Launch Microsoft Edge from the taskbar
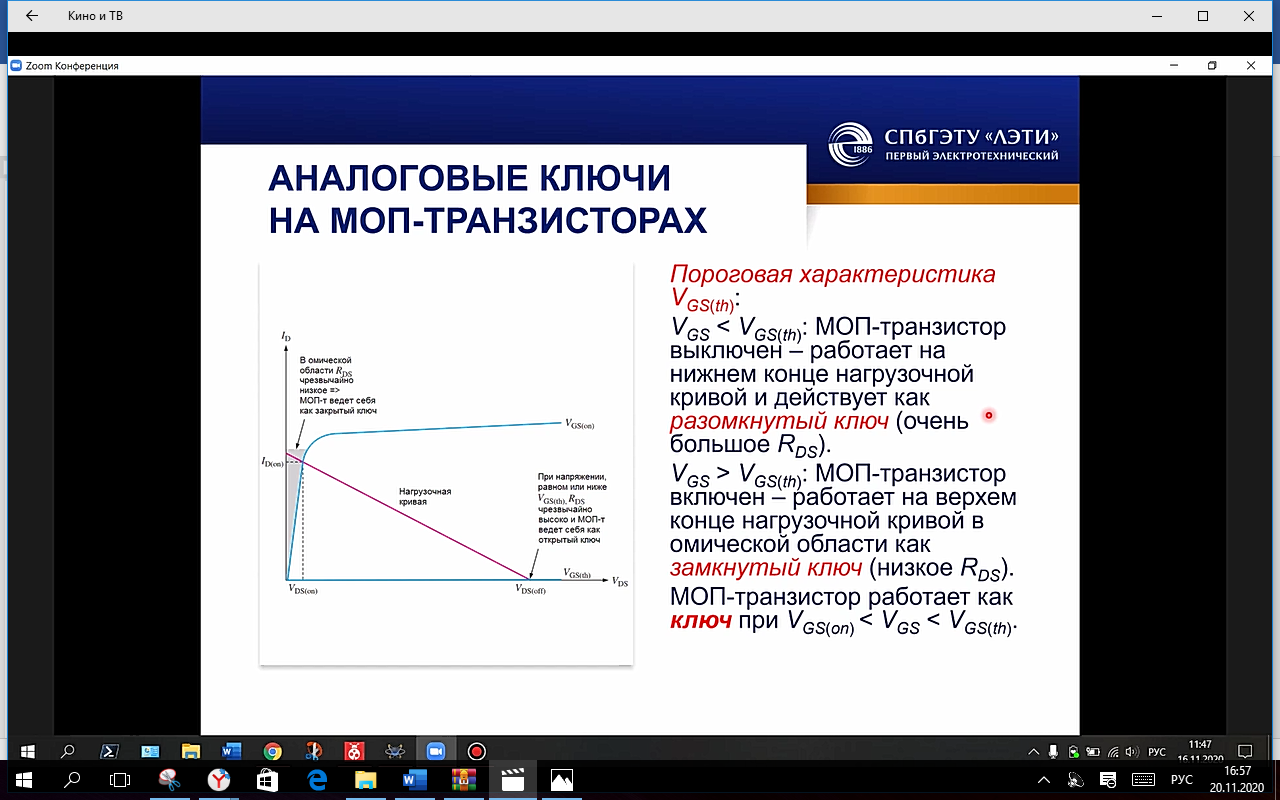Viewport: 1280px width, 800px height. click(x=316, y=779)
